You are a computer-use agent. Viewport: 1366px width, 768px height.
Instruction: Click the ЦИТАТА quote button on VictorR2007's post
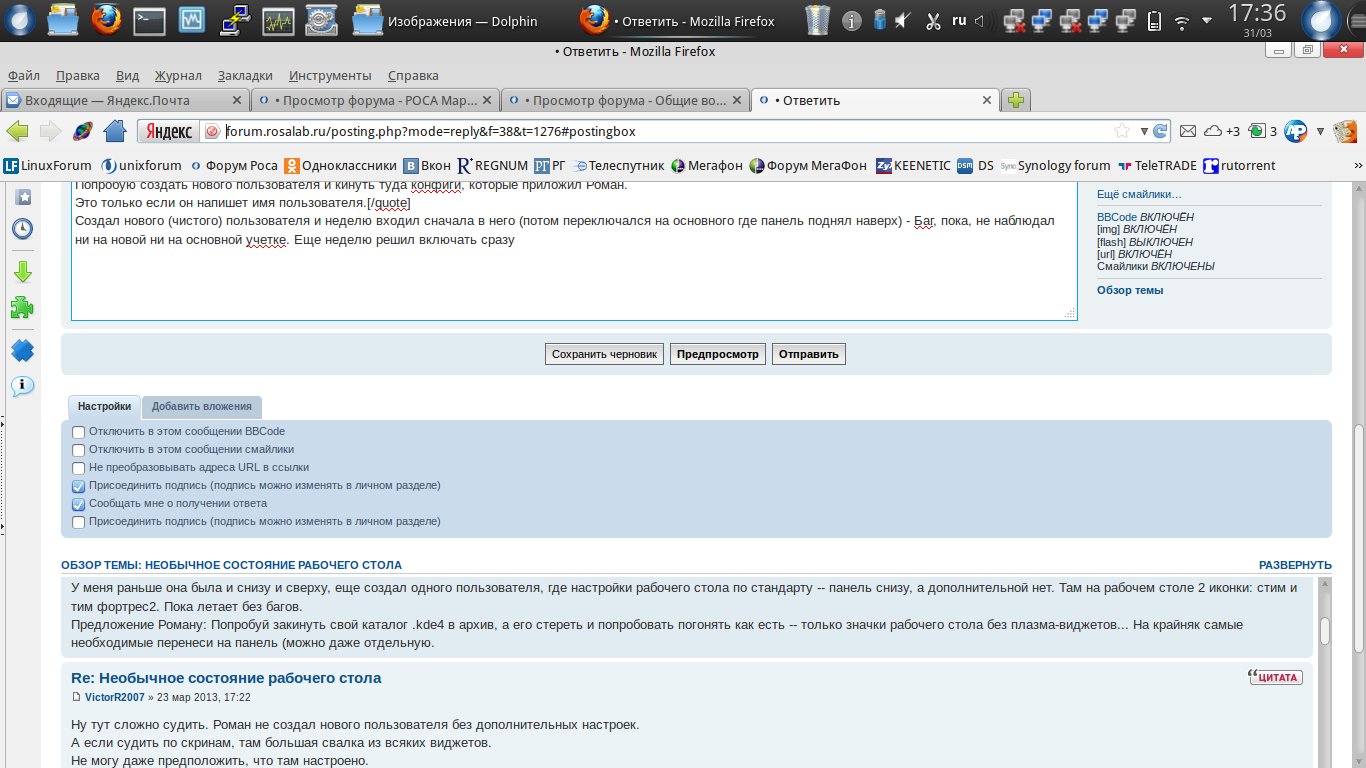click(x=1275, y=677)
